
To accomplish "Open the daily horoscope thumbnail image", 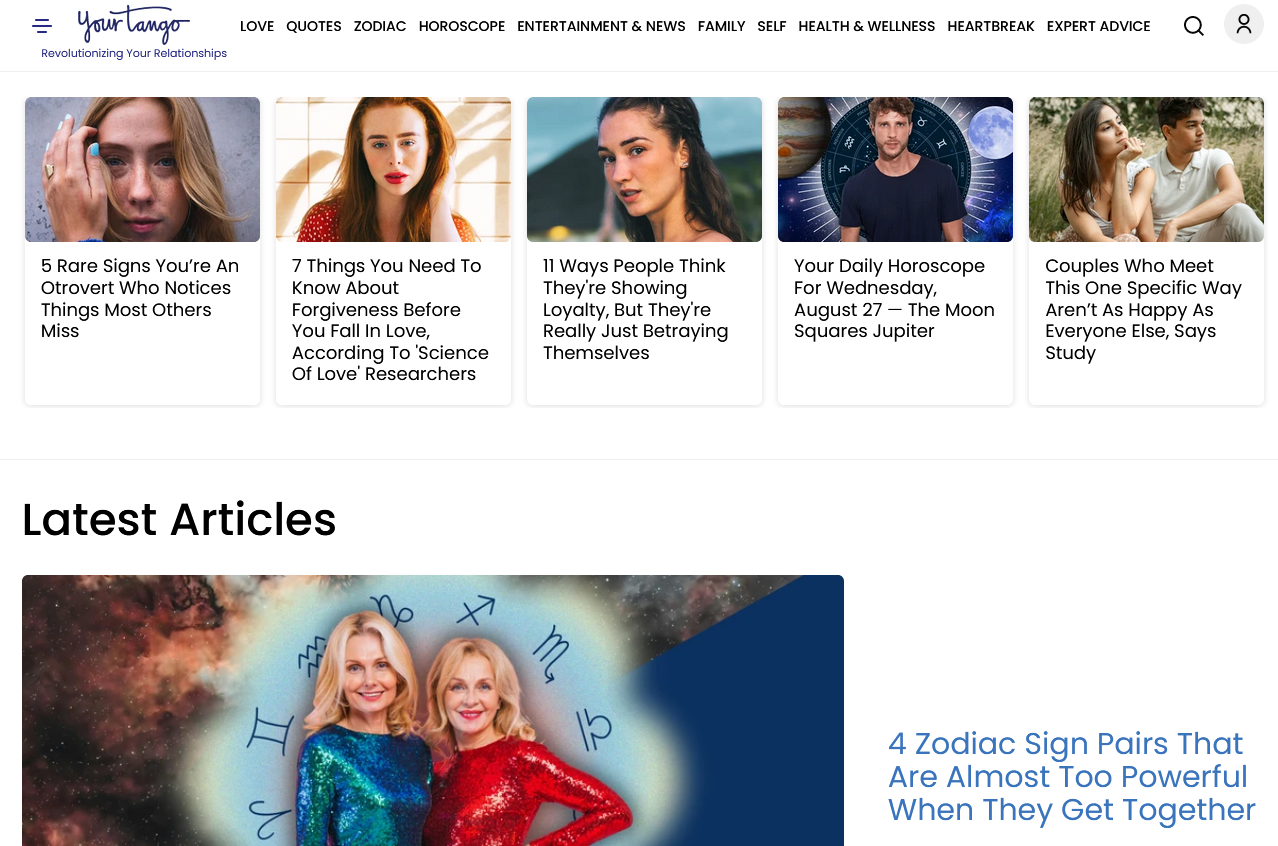I will [895, 169].
